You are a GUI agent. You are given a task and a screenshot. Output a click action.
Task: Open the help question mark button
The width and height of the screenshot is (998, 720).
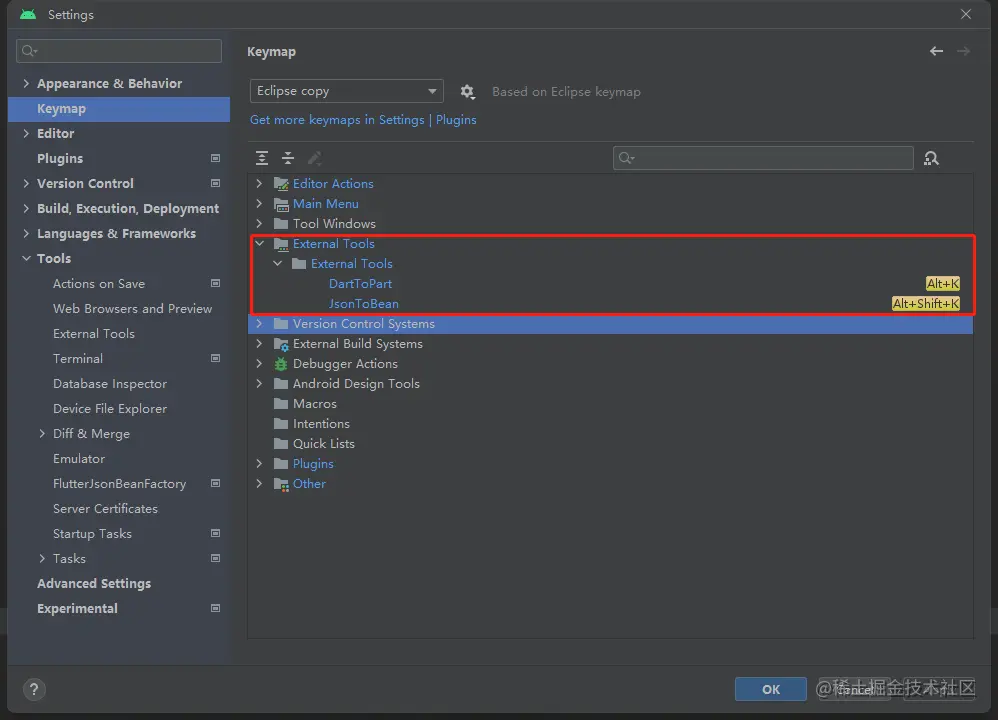[34, 689]
